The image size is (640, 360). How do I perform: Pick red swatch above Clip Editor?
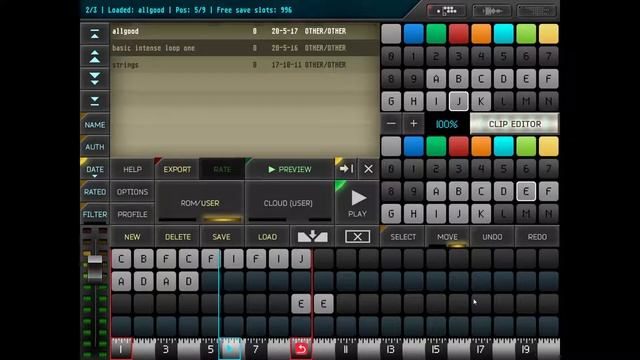[458, 34]
